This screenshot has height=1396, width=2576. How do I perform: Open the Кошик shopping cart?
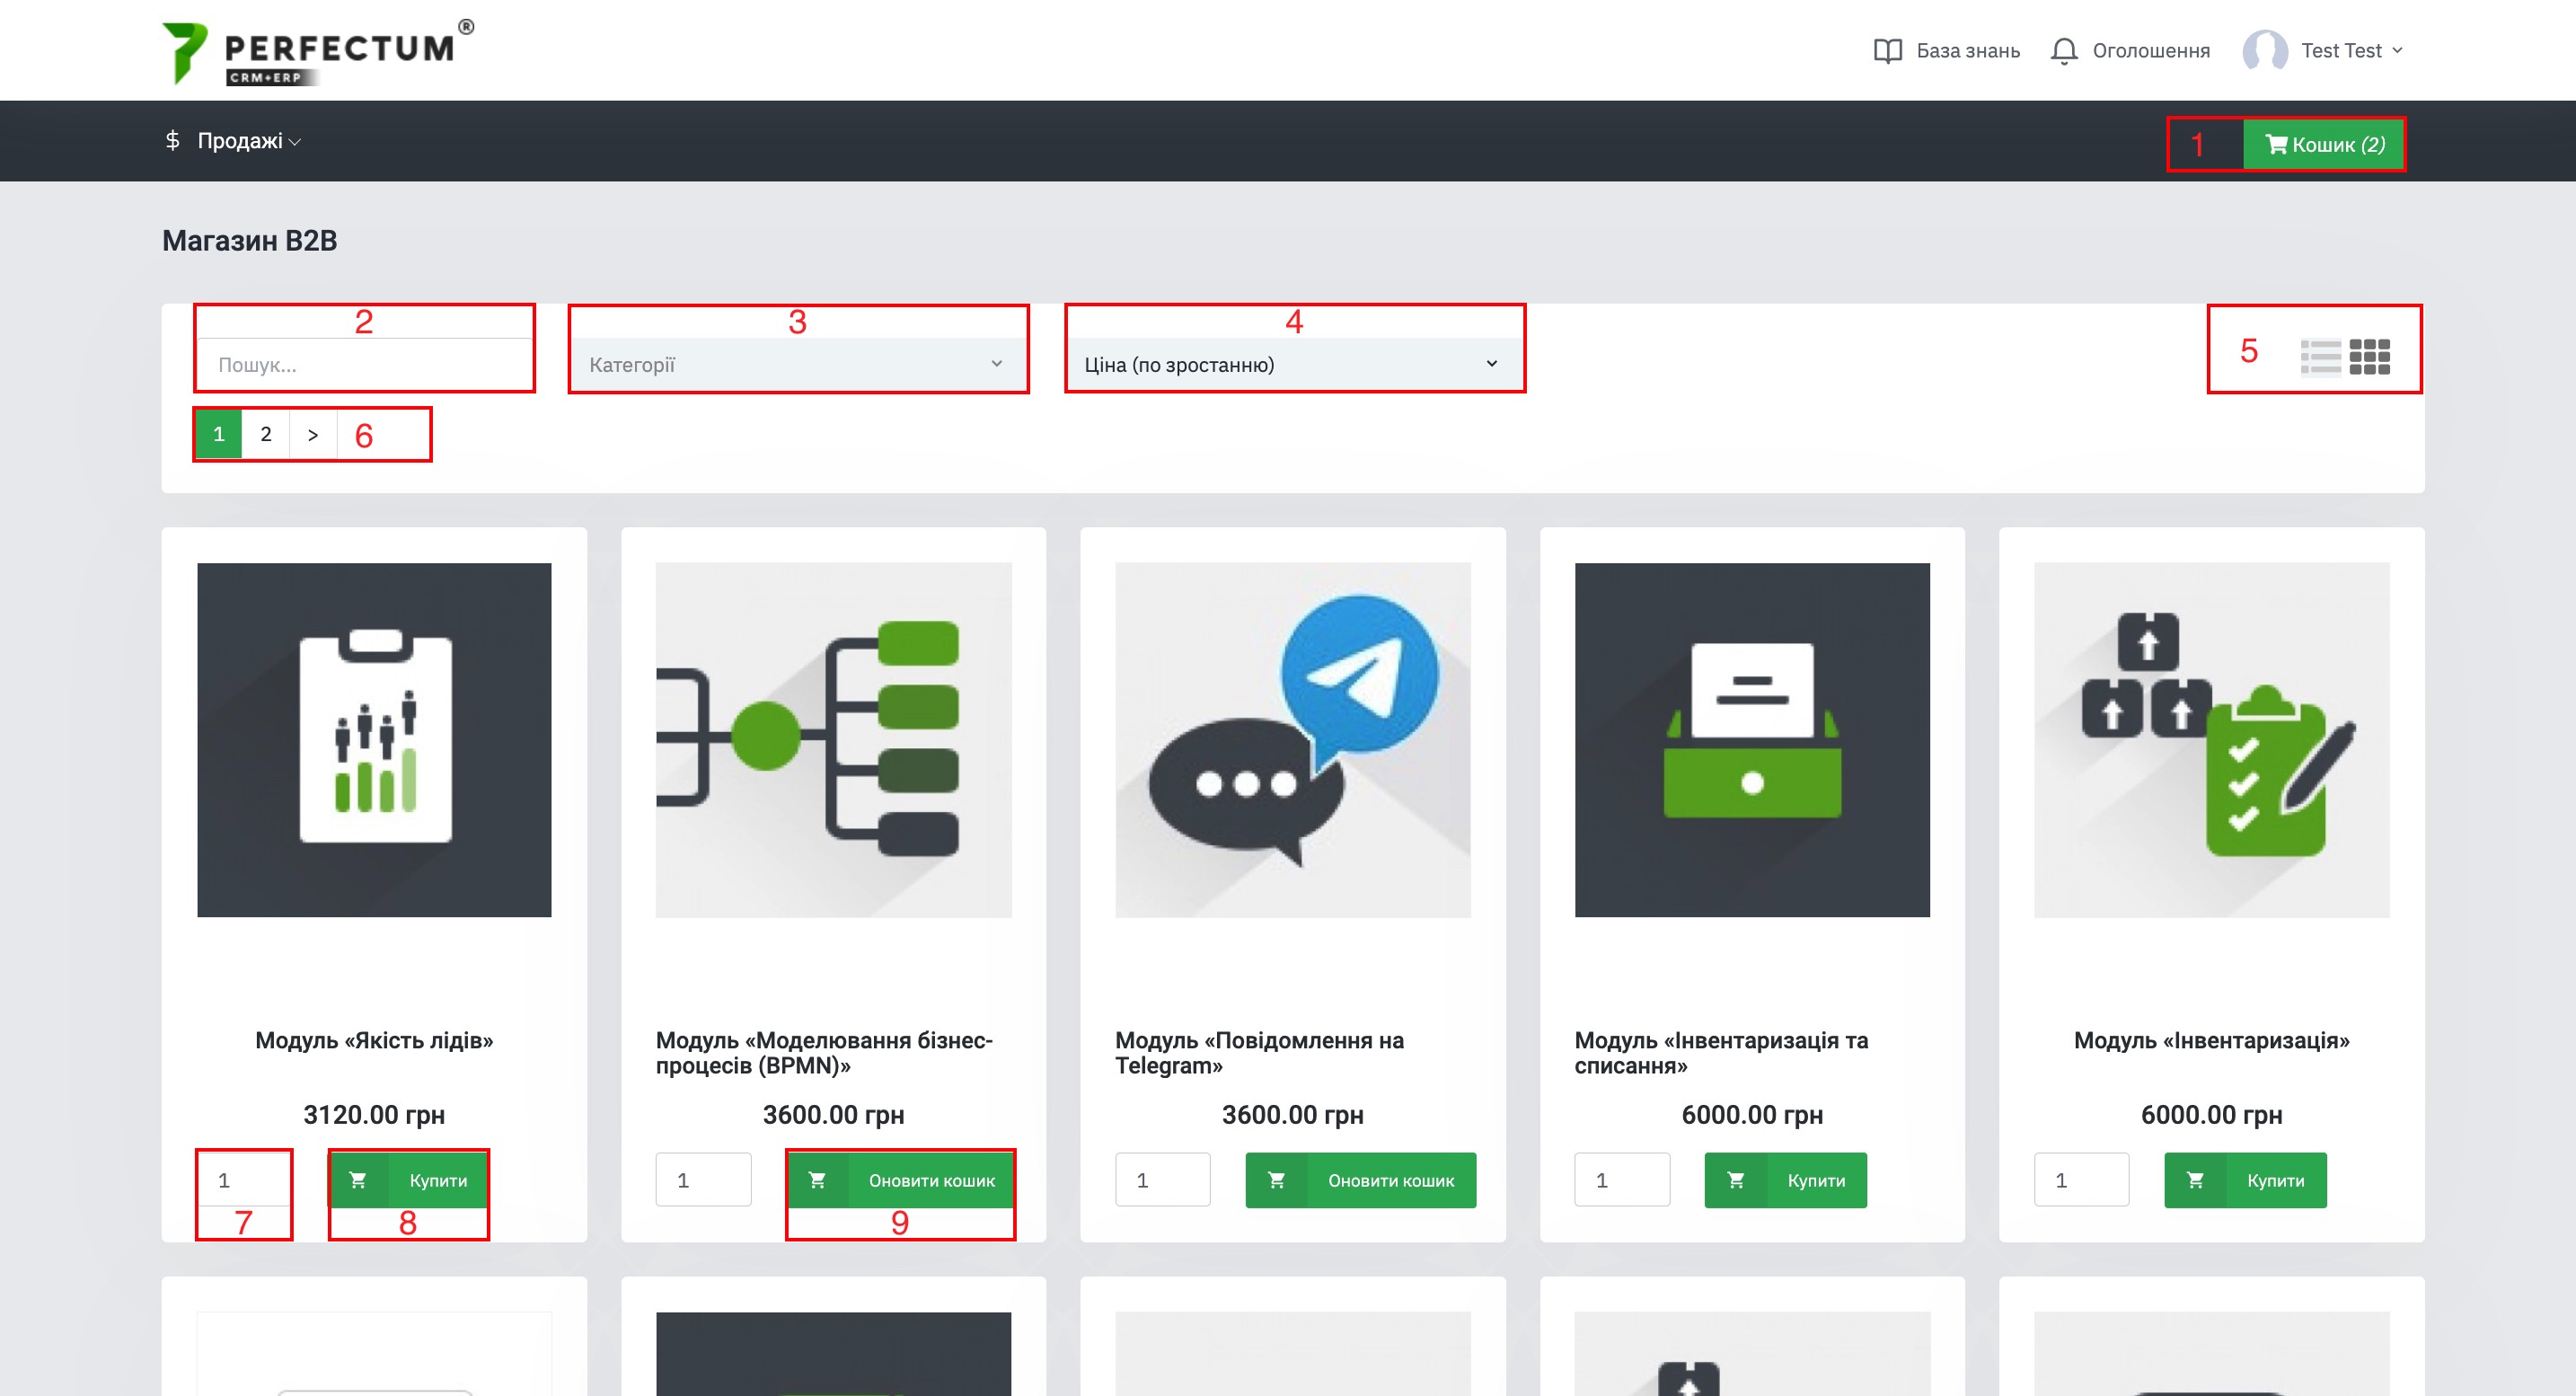[x=2323, y=145]
